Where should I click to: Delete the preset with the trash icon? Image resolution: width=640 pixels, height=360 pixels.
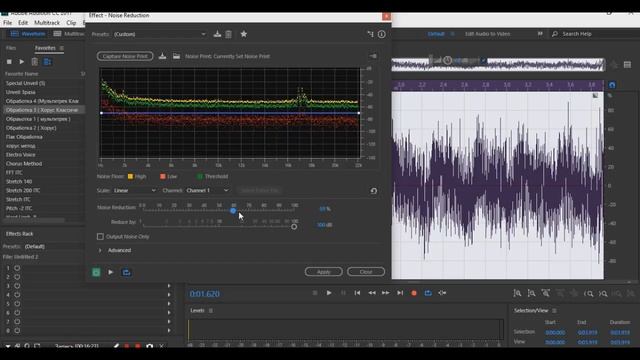click(229, 34)
